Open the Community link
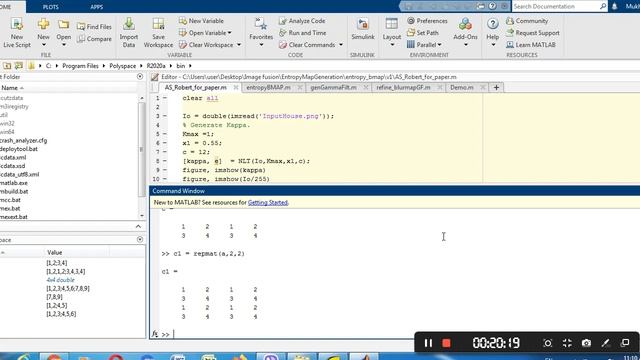This screenshot has width=640, height=360. [527, 21]
